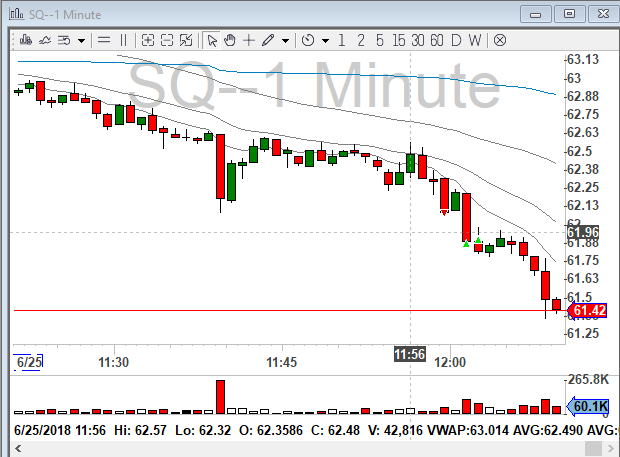Switch to 30 minute interval
This screenshot has height=457, width=620.
(418, 40)
